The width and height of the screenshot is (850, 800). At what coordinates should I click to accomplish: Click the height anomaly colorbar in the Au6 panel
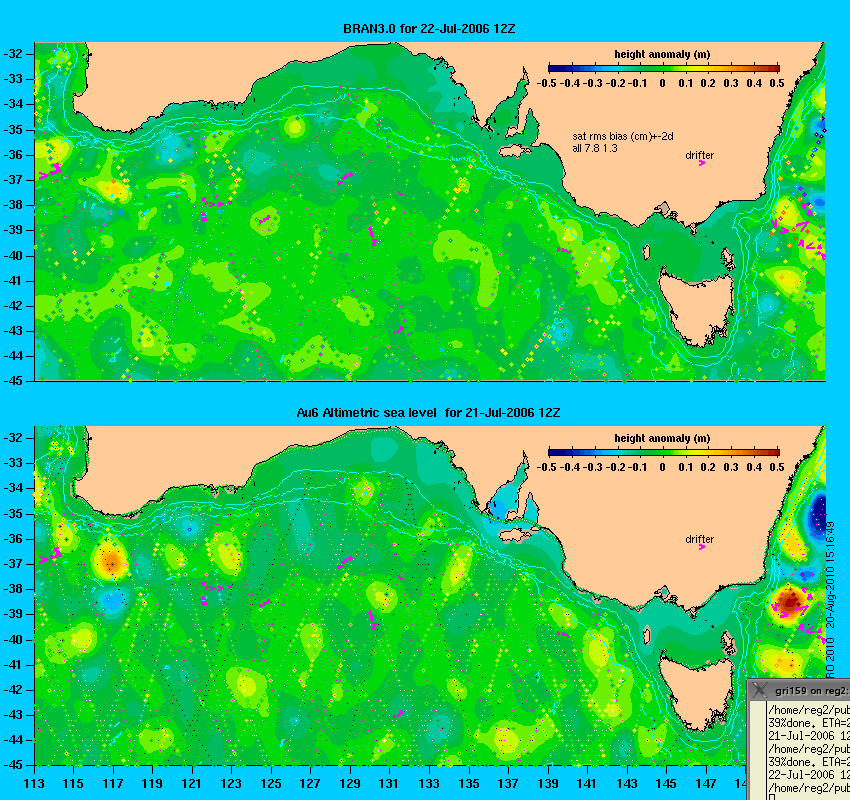pyautogui.click(x=664, y=453)
